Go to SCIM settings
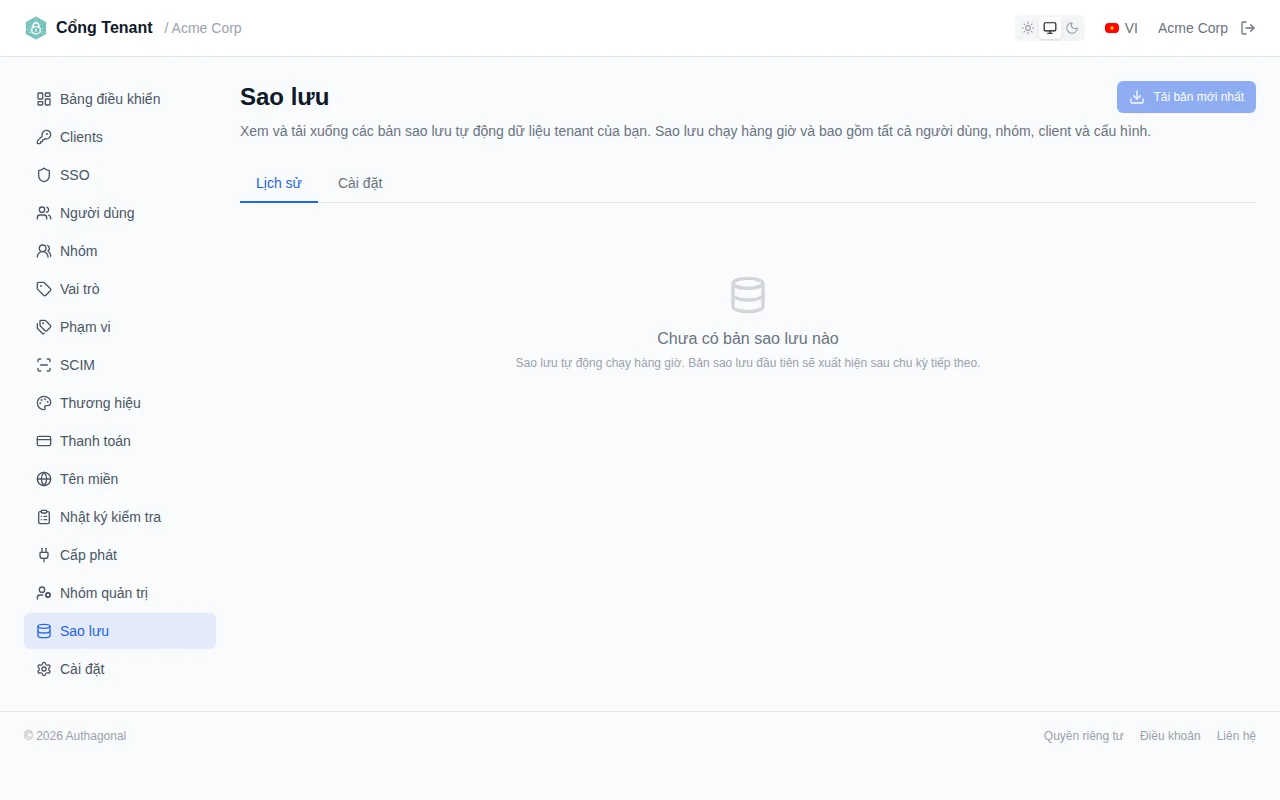Screen dimensions: 1280x800 [120, 365]
